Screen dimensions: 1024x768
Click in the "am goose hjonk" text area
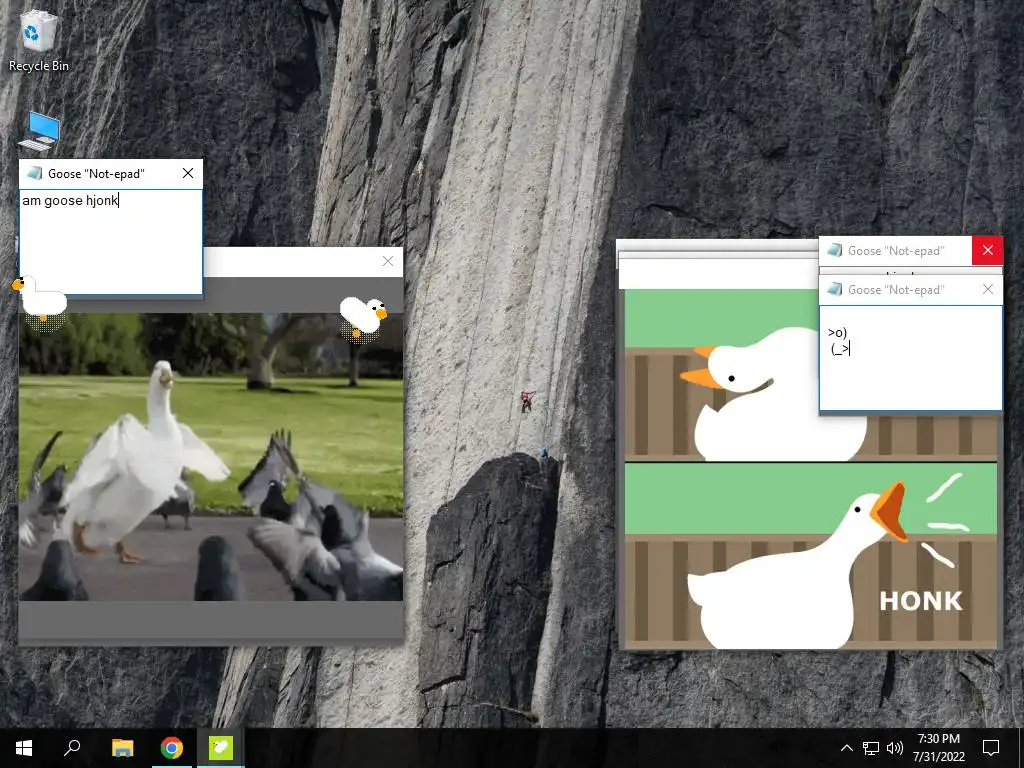click(x=111, y=242)
